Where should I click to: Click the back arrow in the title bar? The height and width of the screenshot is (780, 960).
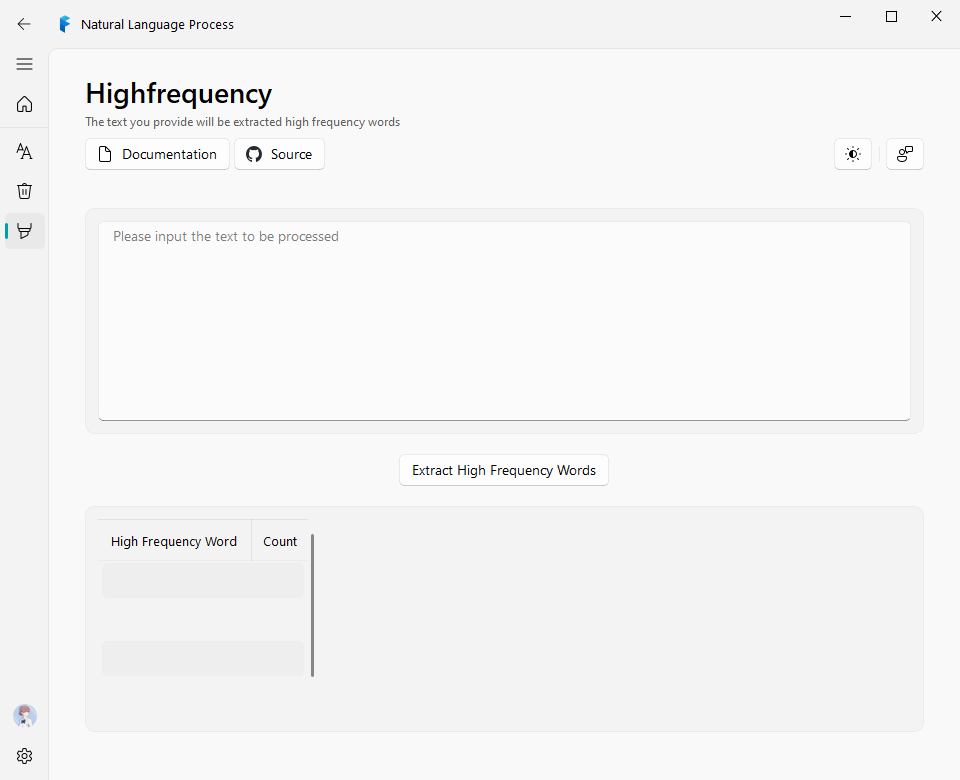pyautogui.click(x=24, y=24)
